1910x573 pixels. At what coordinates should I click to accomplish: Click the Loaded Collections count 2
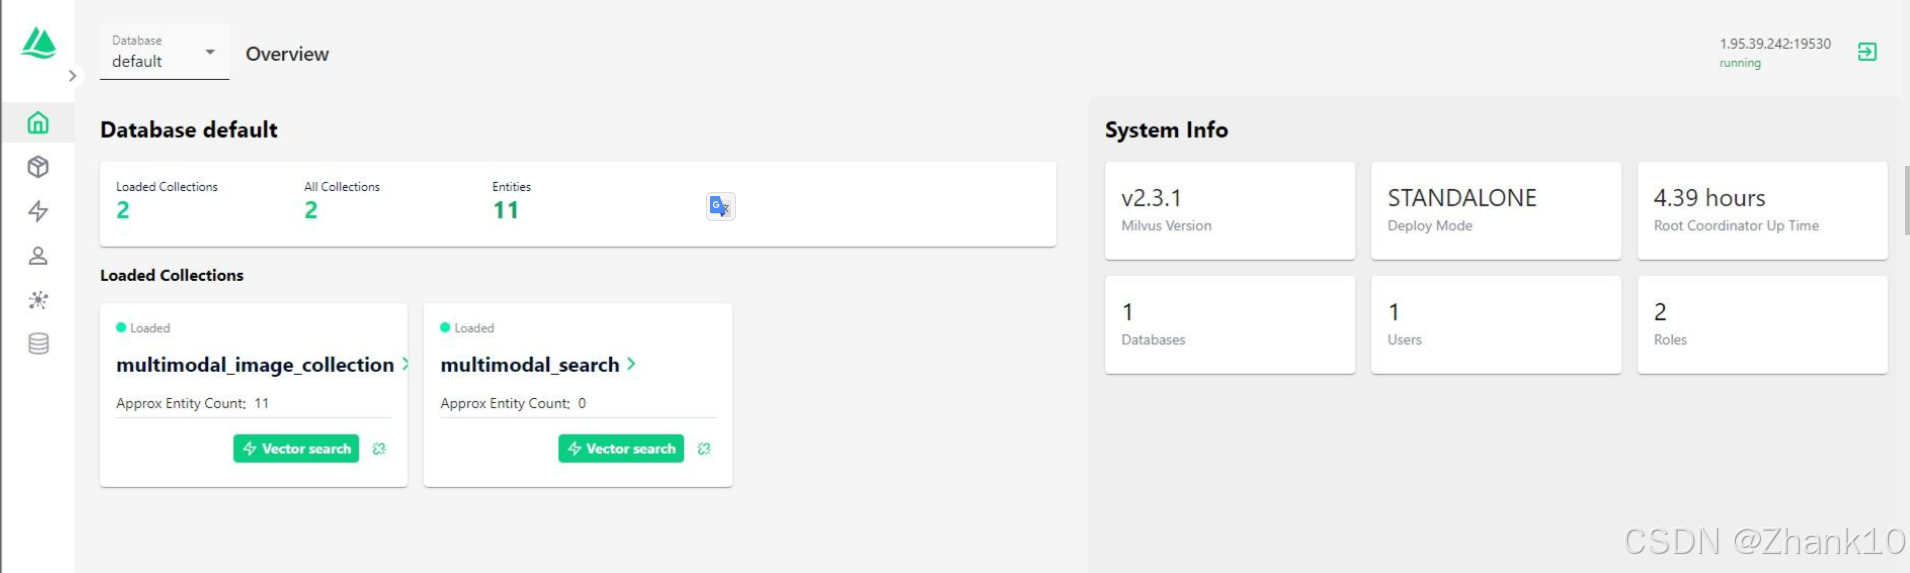123,210
